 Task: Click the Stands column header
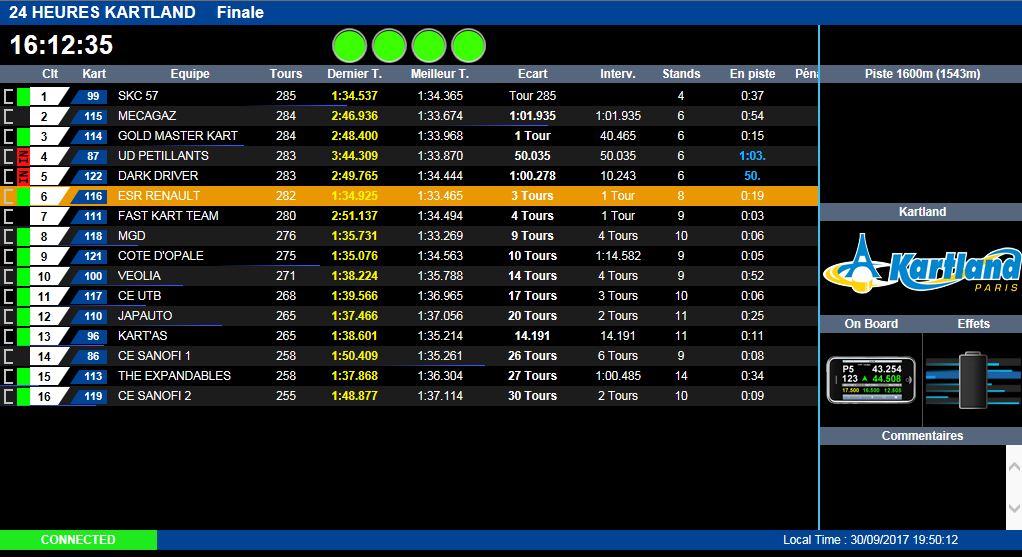pyautogui.click(x=681, y=74)
